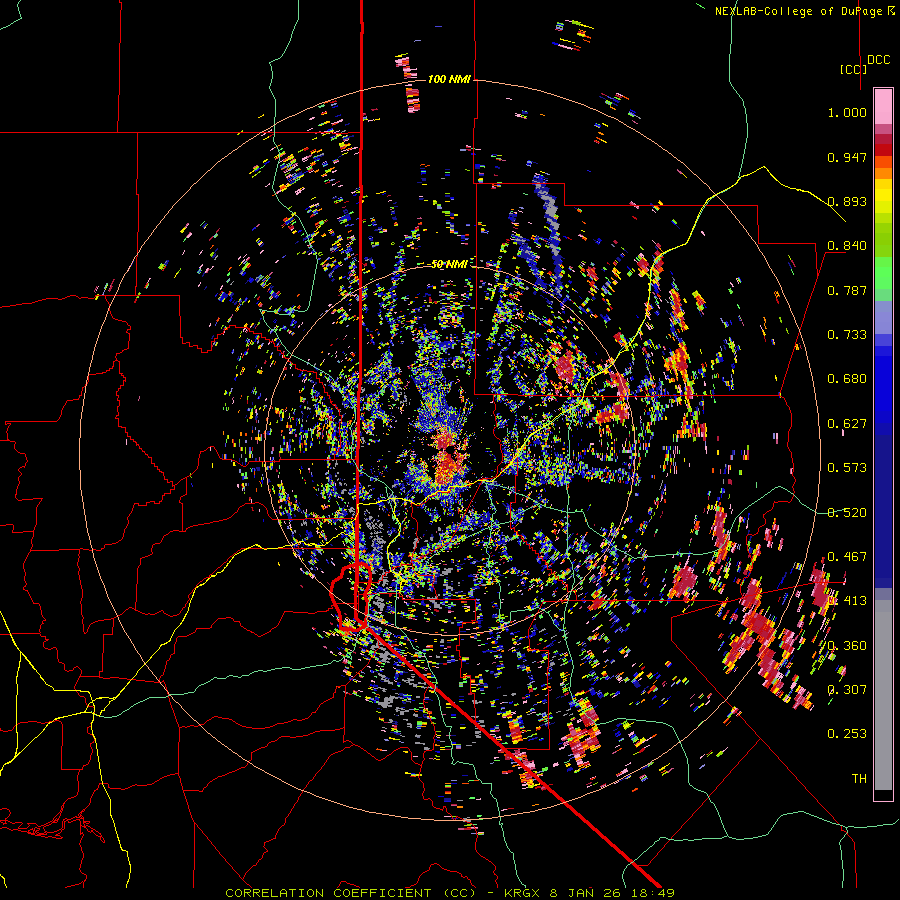Screen dimensions: 900x900
Task: Click the 0.947 value on the color scale
Action: coord(847,157)
